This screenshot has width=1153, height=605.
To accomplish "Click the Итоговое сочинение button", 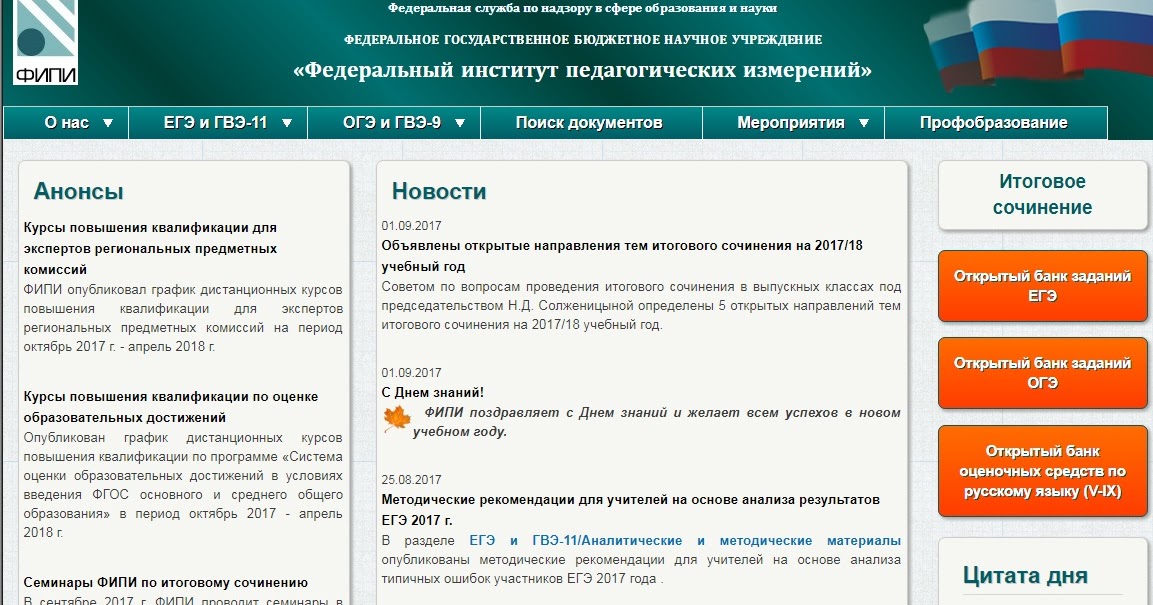I will coord(1042,195).
